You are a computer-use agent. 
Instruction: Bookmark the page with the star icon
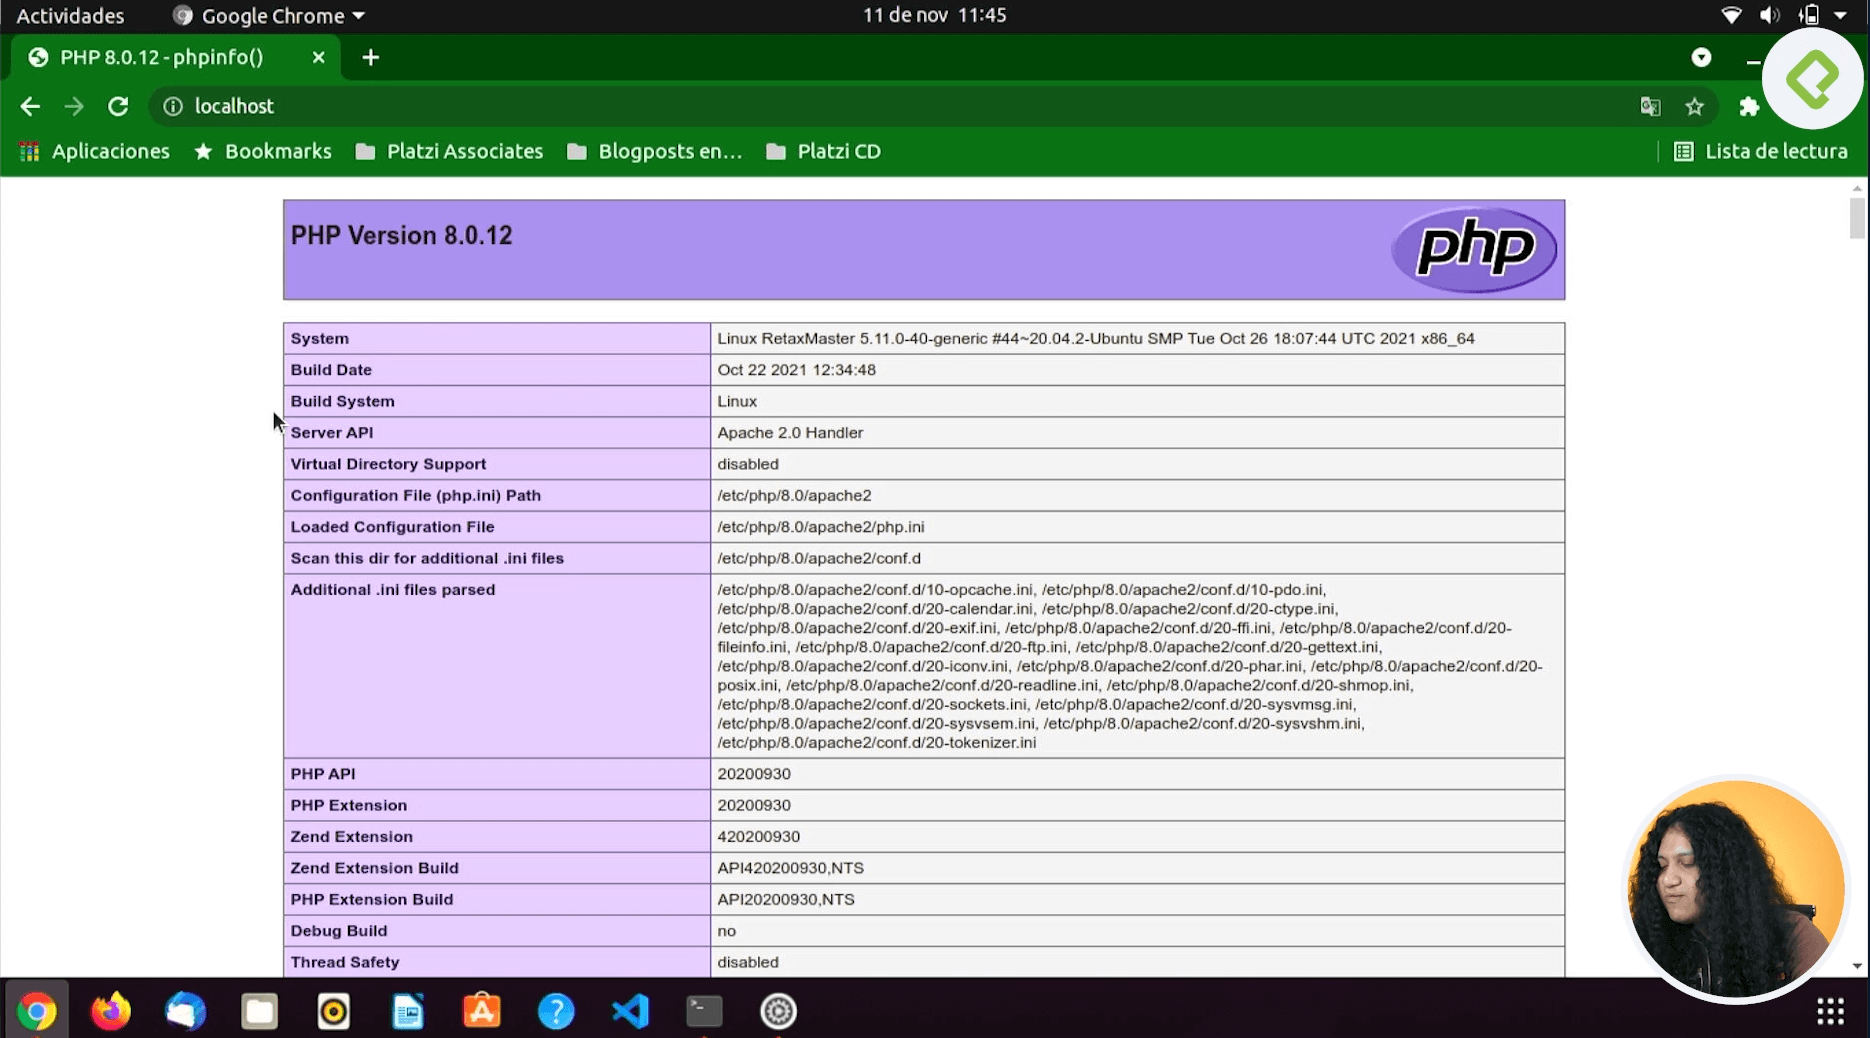tap(1695, 106)
